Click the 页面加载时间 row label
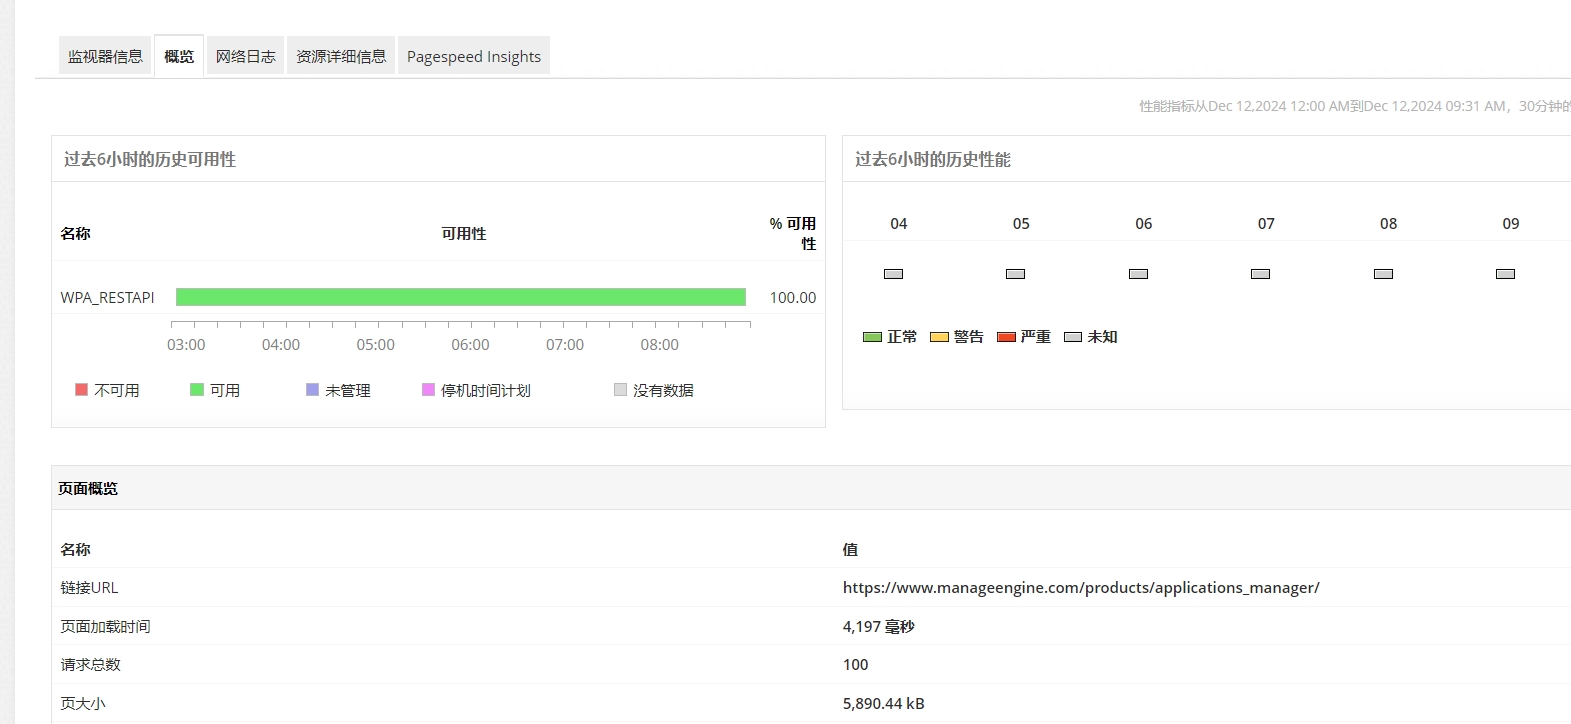 [x=105, y=626]
